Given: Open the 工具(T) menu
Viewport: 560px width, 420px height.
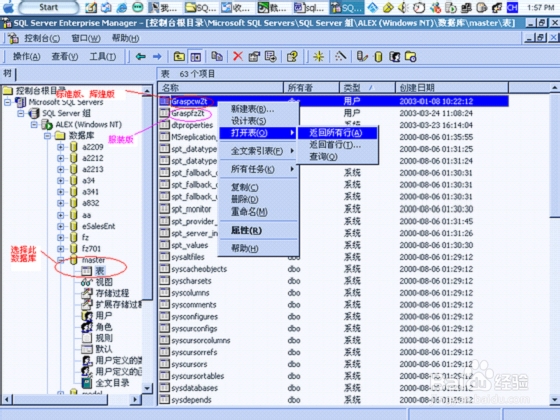Looking at the screenshot, I should point(102,56).
